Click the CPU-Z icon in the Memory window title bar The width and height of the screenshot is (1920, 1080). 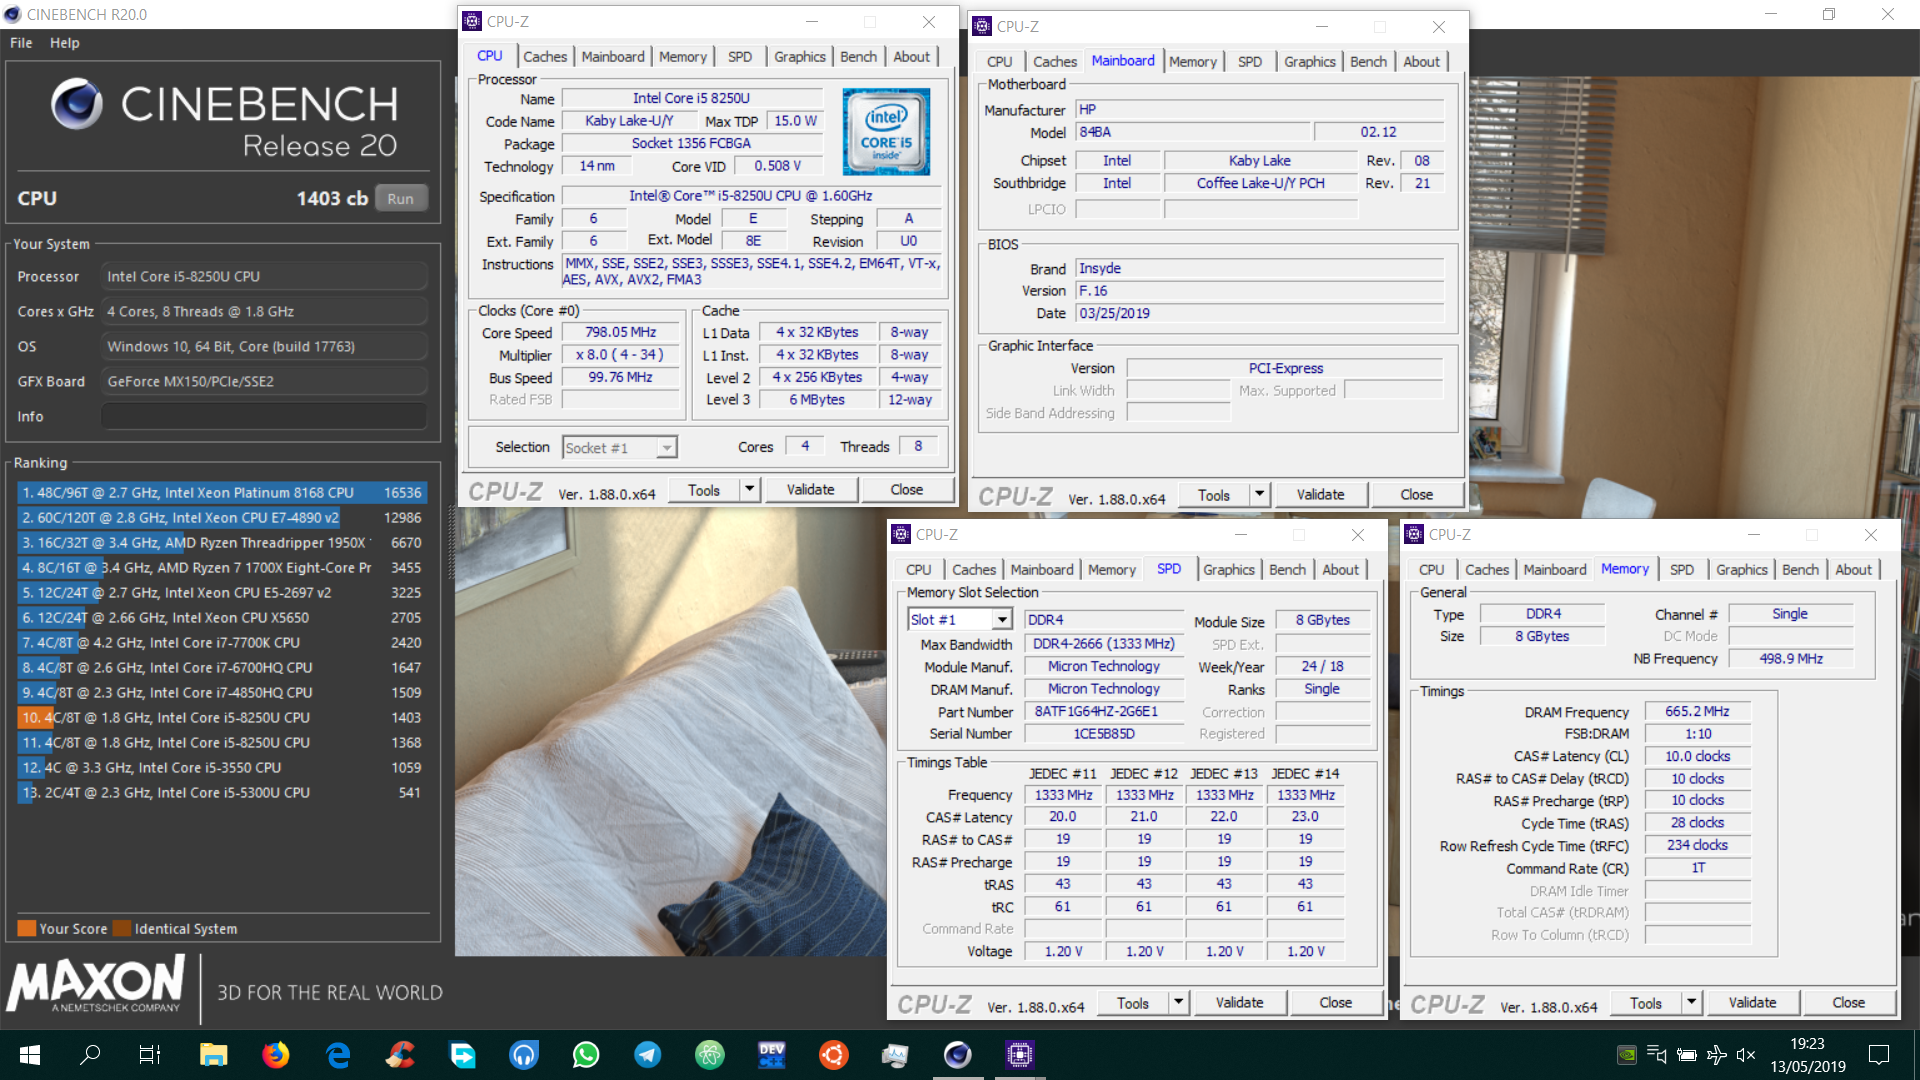[1414, 535]
